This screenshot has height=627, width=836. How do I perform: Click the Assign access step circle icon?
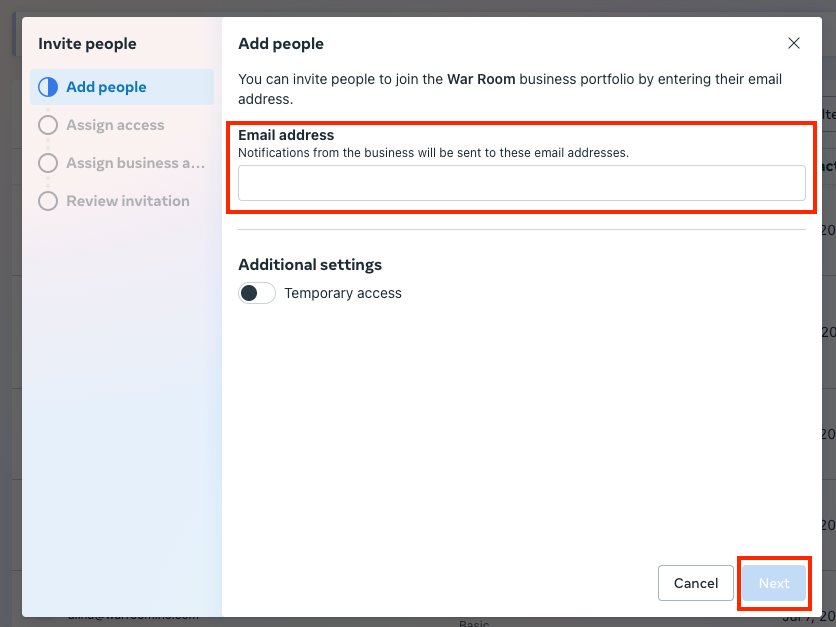coord(48,125)
